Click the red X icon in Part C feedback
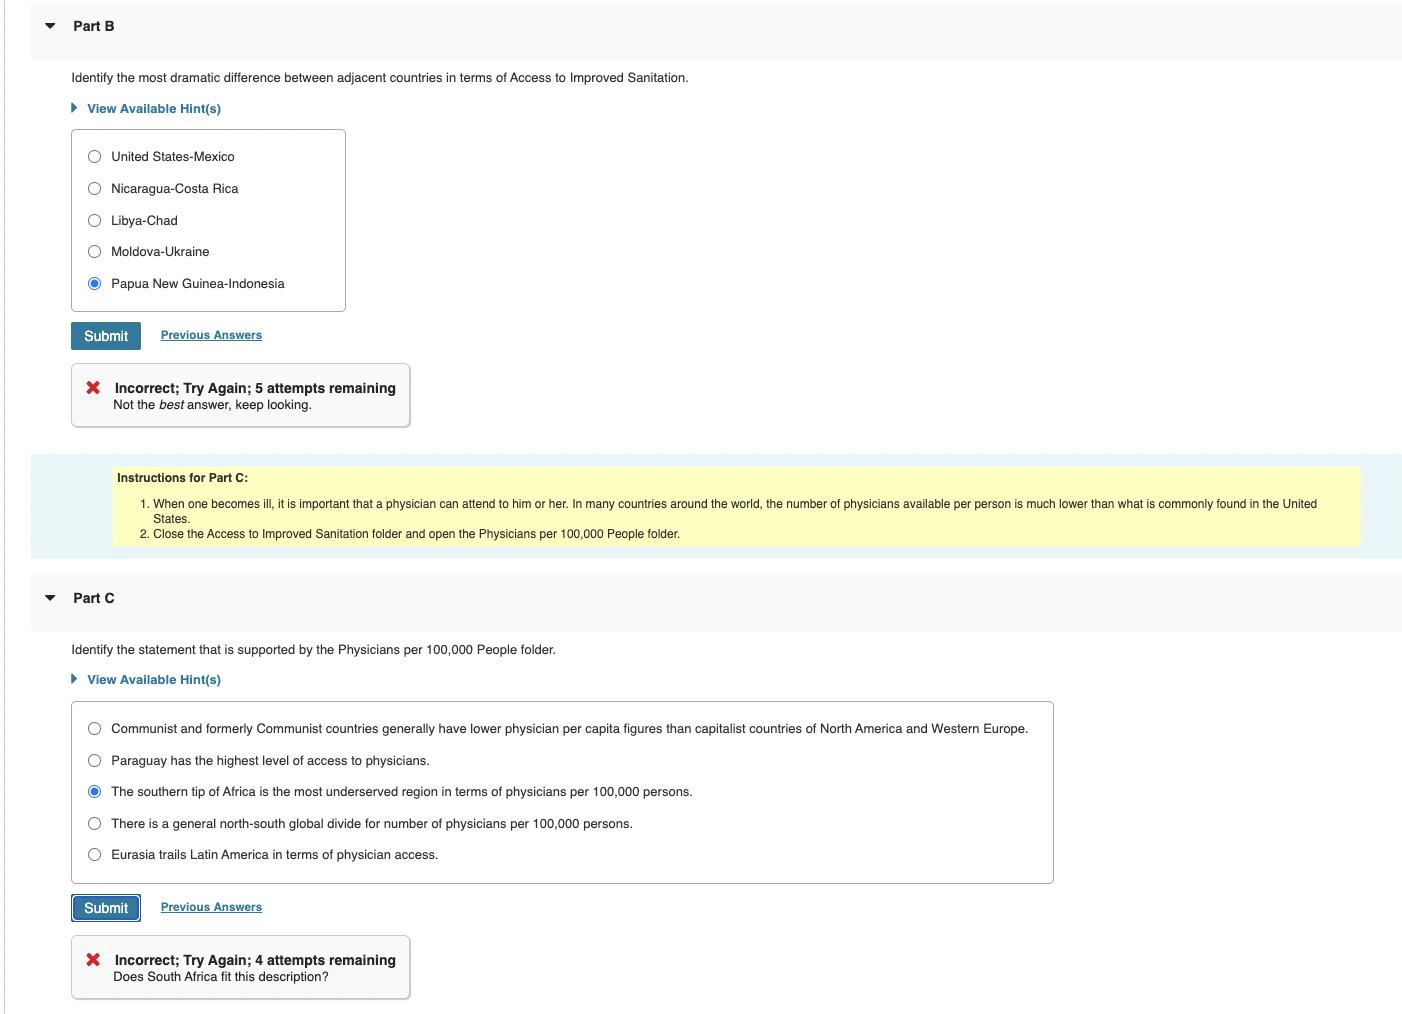 pyautogui.click(x=93, y=960)
